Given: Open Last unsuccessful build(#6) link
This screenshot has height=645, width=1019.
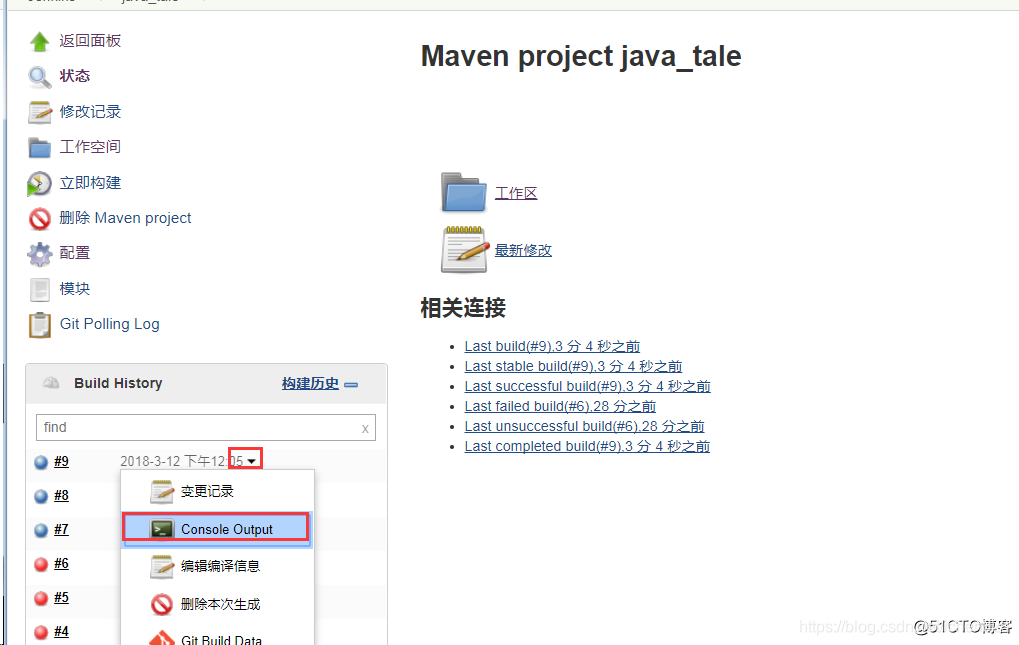Looking at the screenshot, I should click(584, 427).
